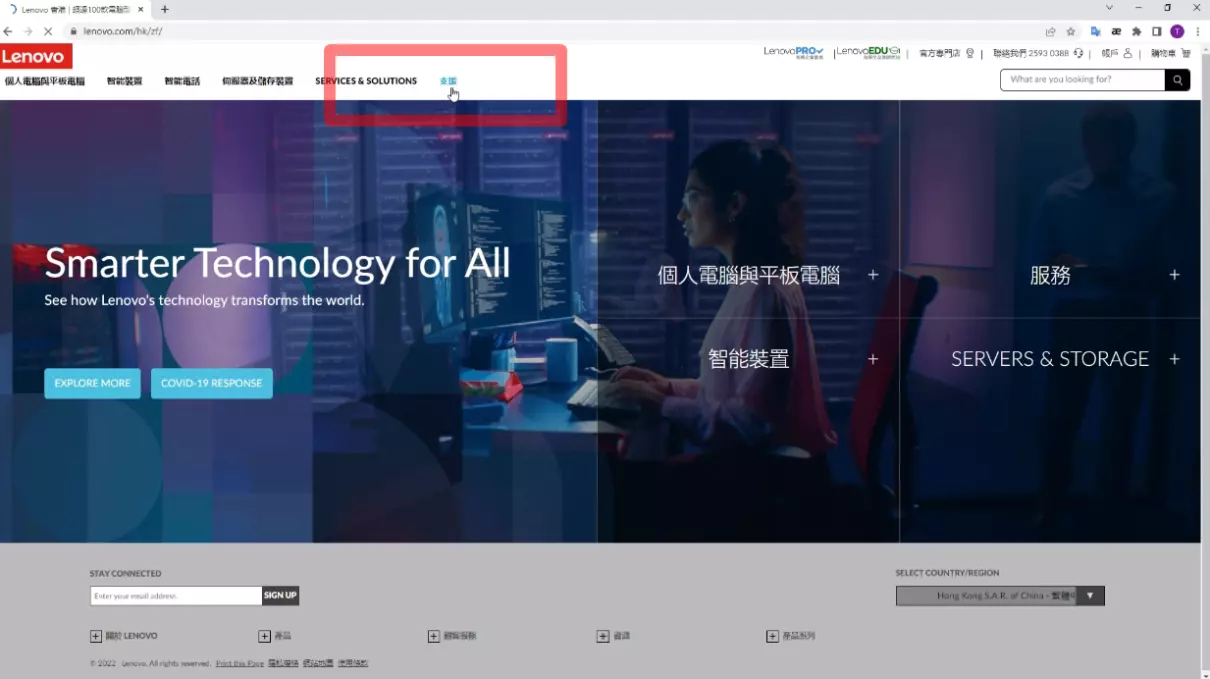
Task: Toggle the browser side panel
Action: tap(1156, 31)
